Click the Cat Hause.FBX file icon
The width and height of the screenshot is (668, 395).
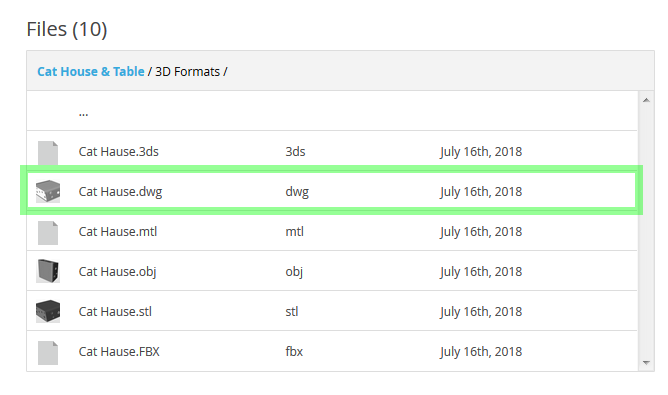[48, 353]
